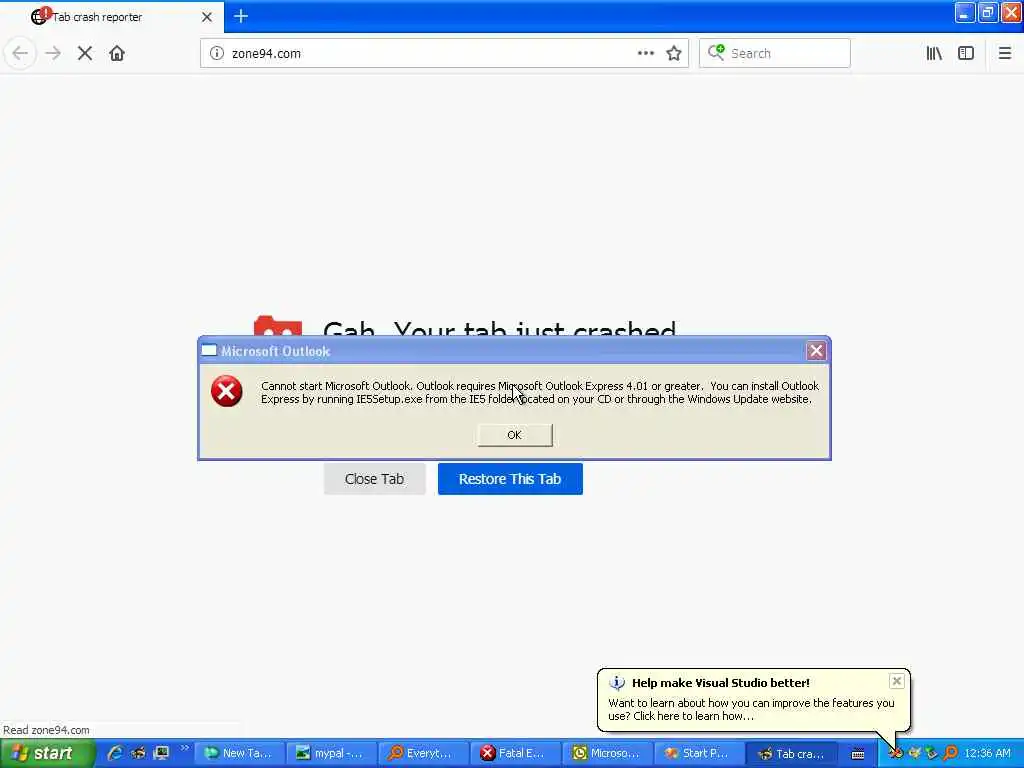This screenshot has width=1024, height=768.
Task: Bookmark this page with the star
Action: (x=674, y=54)
